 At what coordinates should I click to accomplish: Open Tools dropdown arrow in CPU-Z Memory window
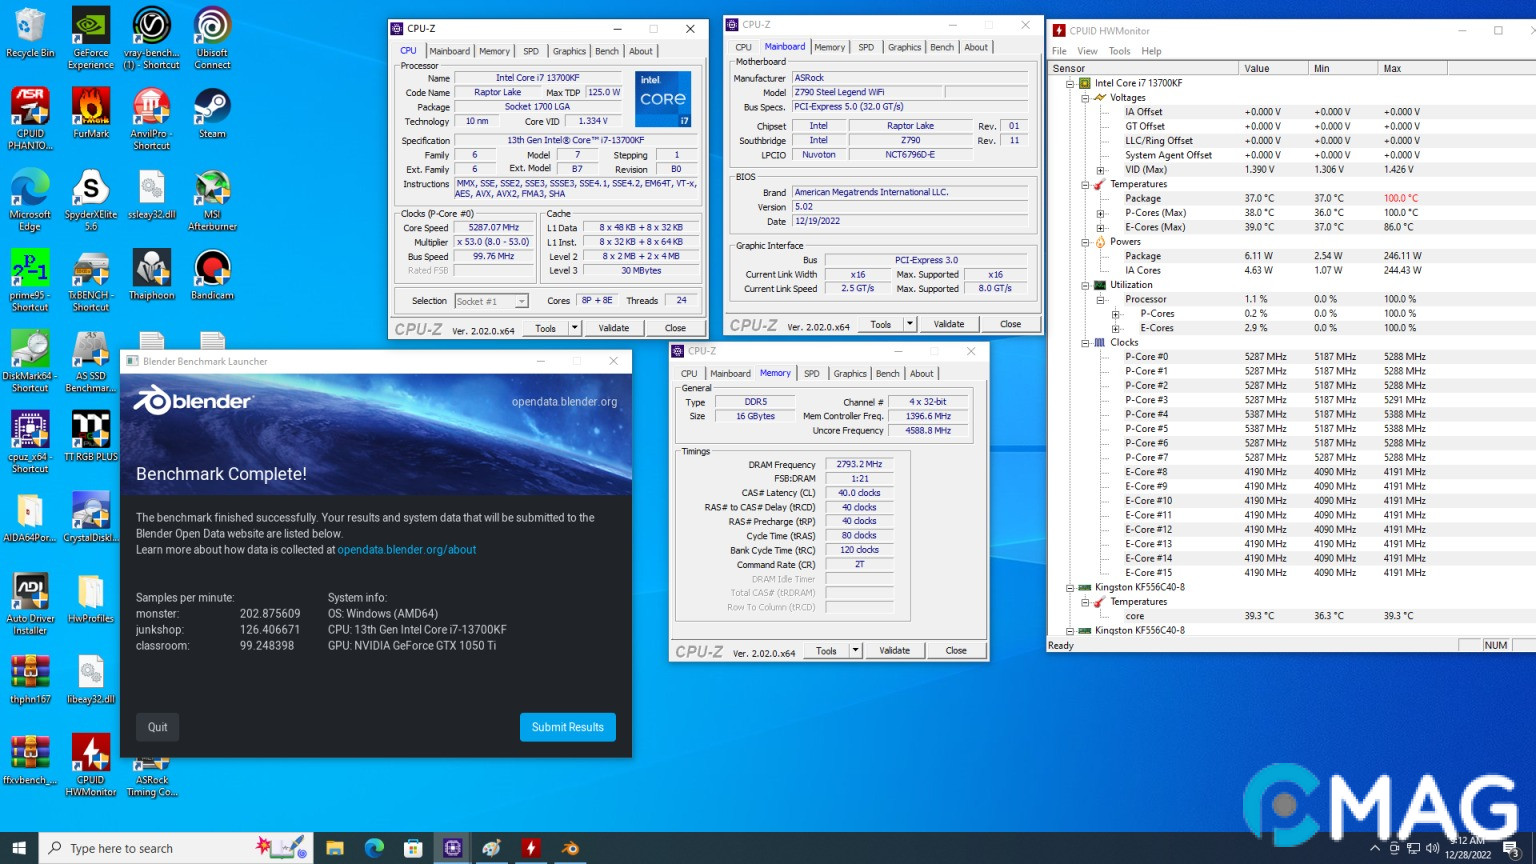pos(855,650)
